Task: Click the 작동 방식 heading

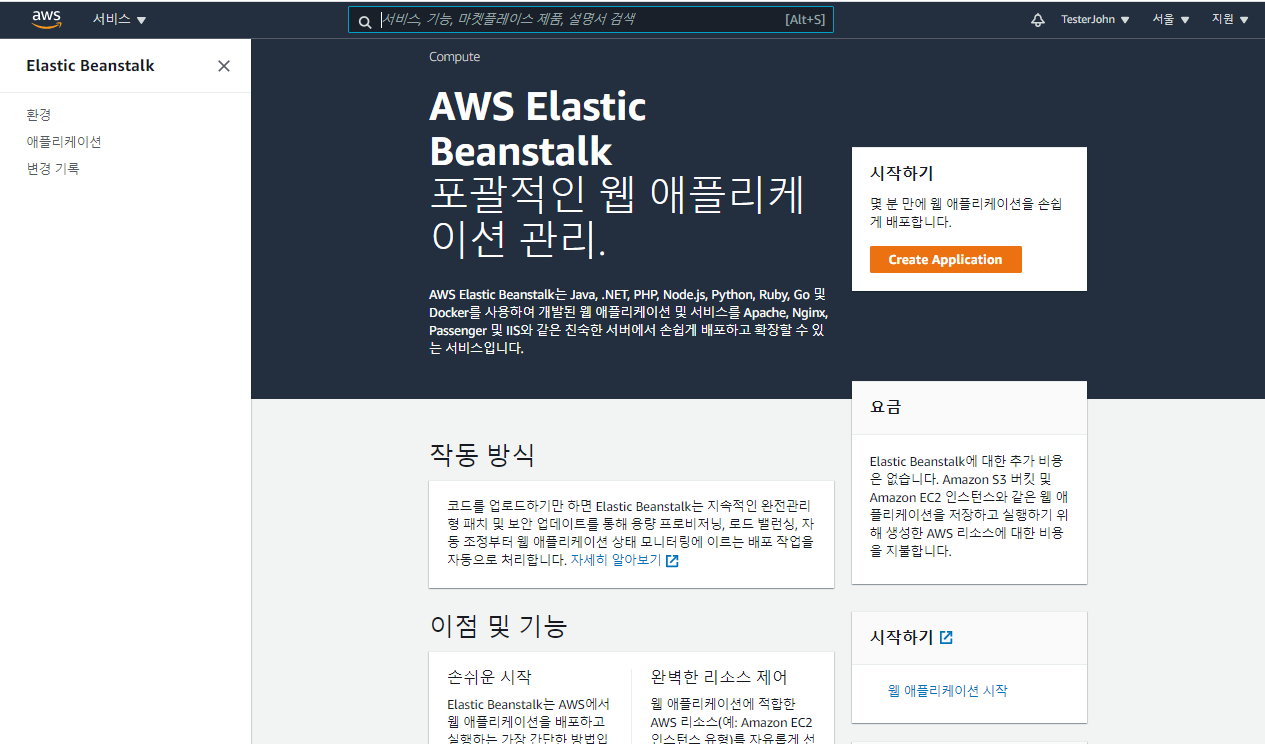Action: [482, 455]
